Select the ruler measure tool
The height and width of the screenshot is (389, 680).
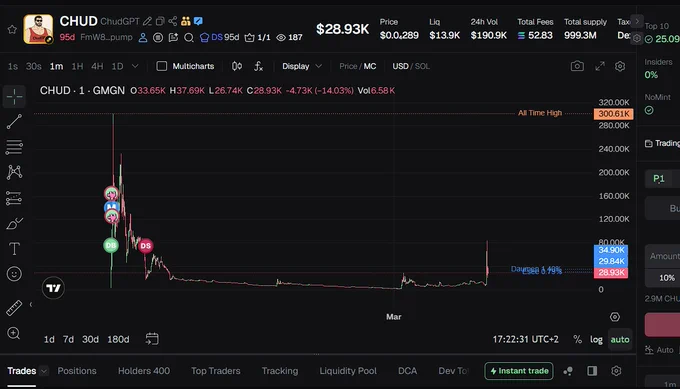14,308
